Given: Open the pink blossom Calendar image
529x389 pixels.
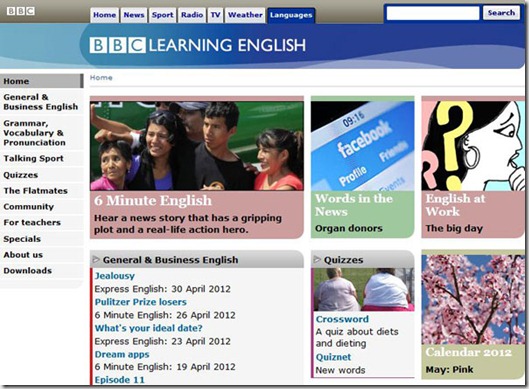Looking at the screenshot, I should click(473, 300).
